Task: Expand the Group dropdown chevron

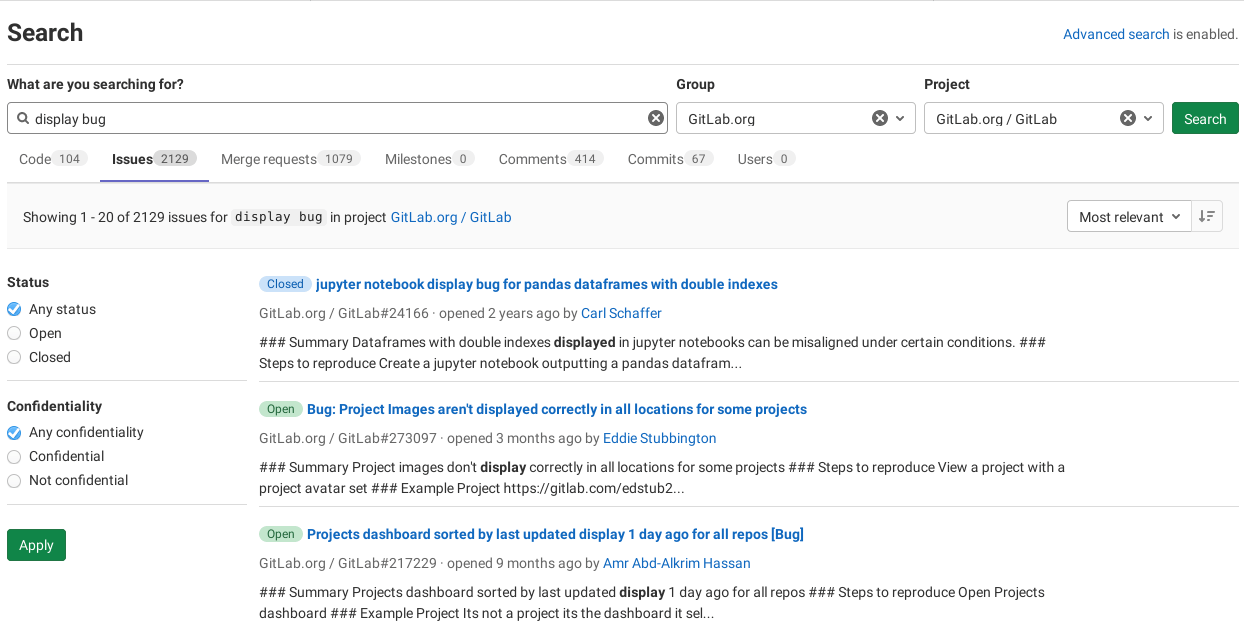Action: click(900, 118)
